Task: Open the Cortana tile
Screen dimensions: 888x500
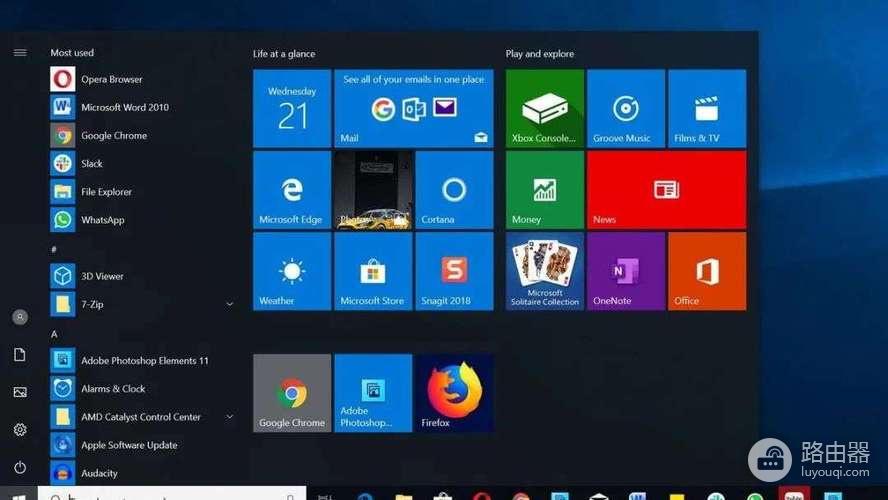Action: (x=454, y=190)
